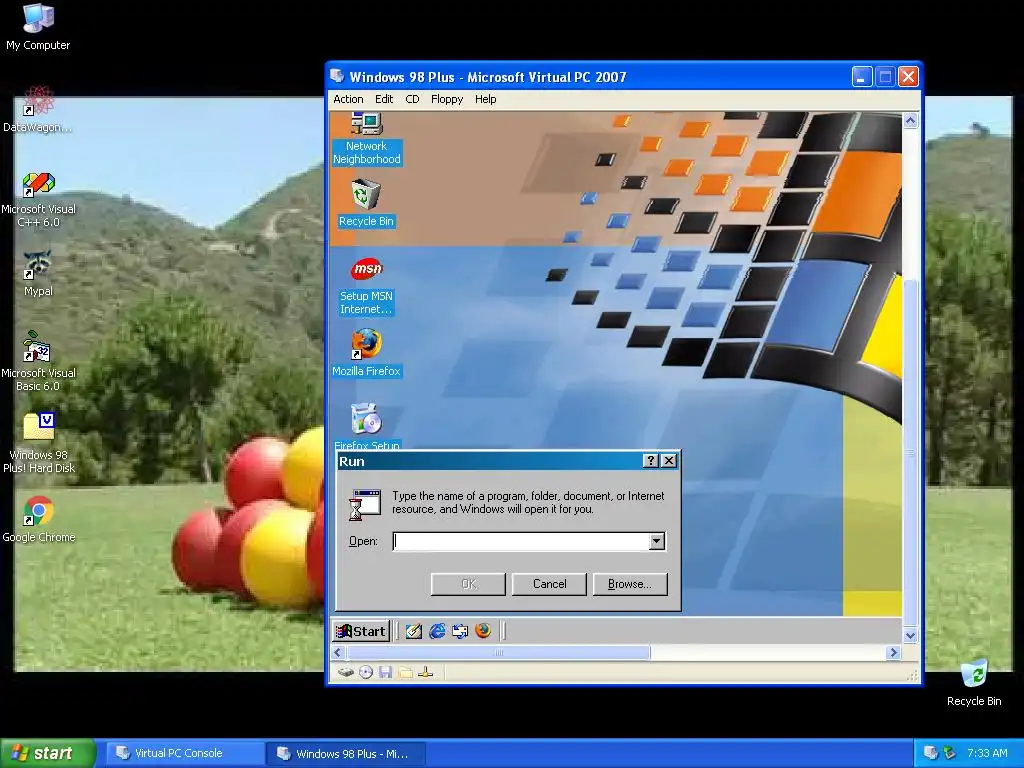The height and width of the screenshot is (768, 1024).
Task: Select Mozilla Firefox icon in the VM
Action: [x=366, y=353]
